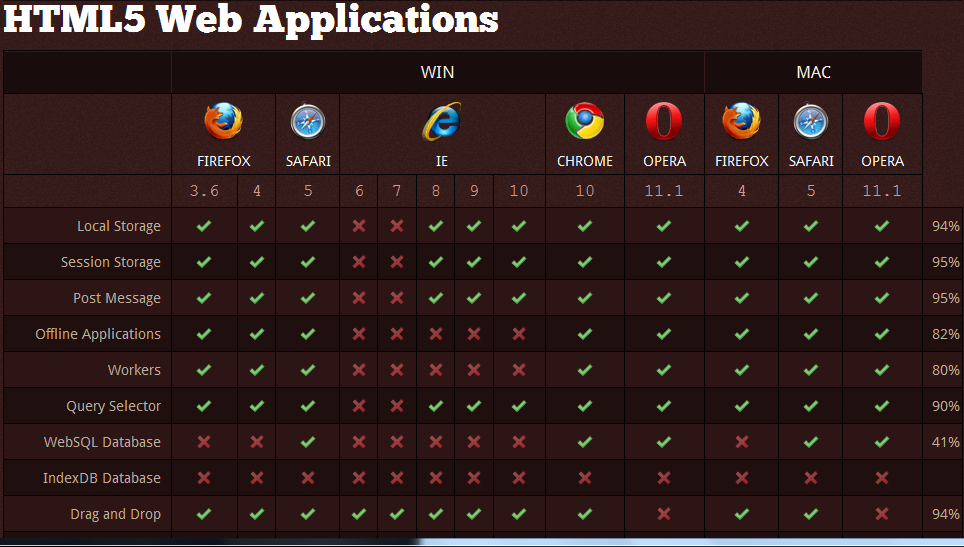Click the IE column label

pos(441,161)
